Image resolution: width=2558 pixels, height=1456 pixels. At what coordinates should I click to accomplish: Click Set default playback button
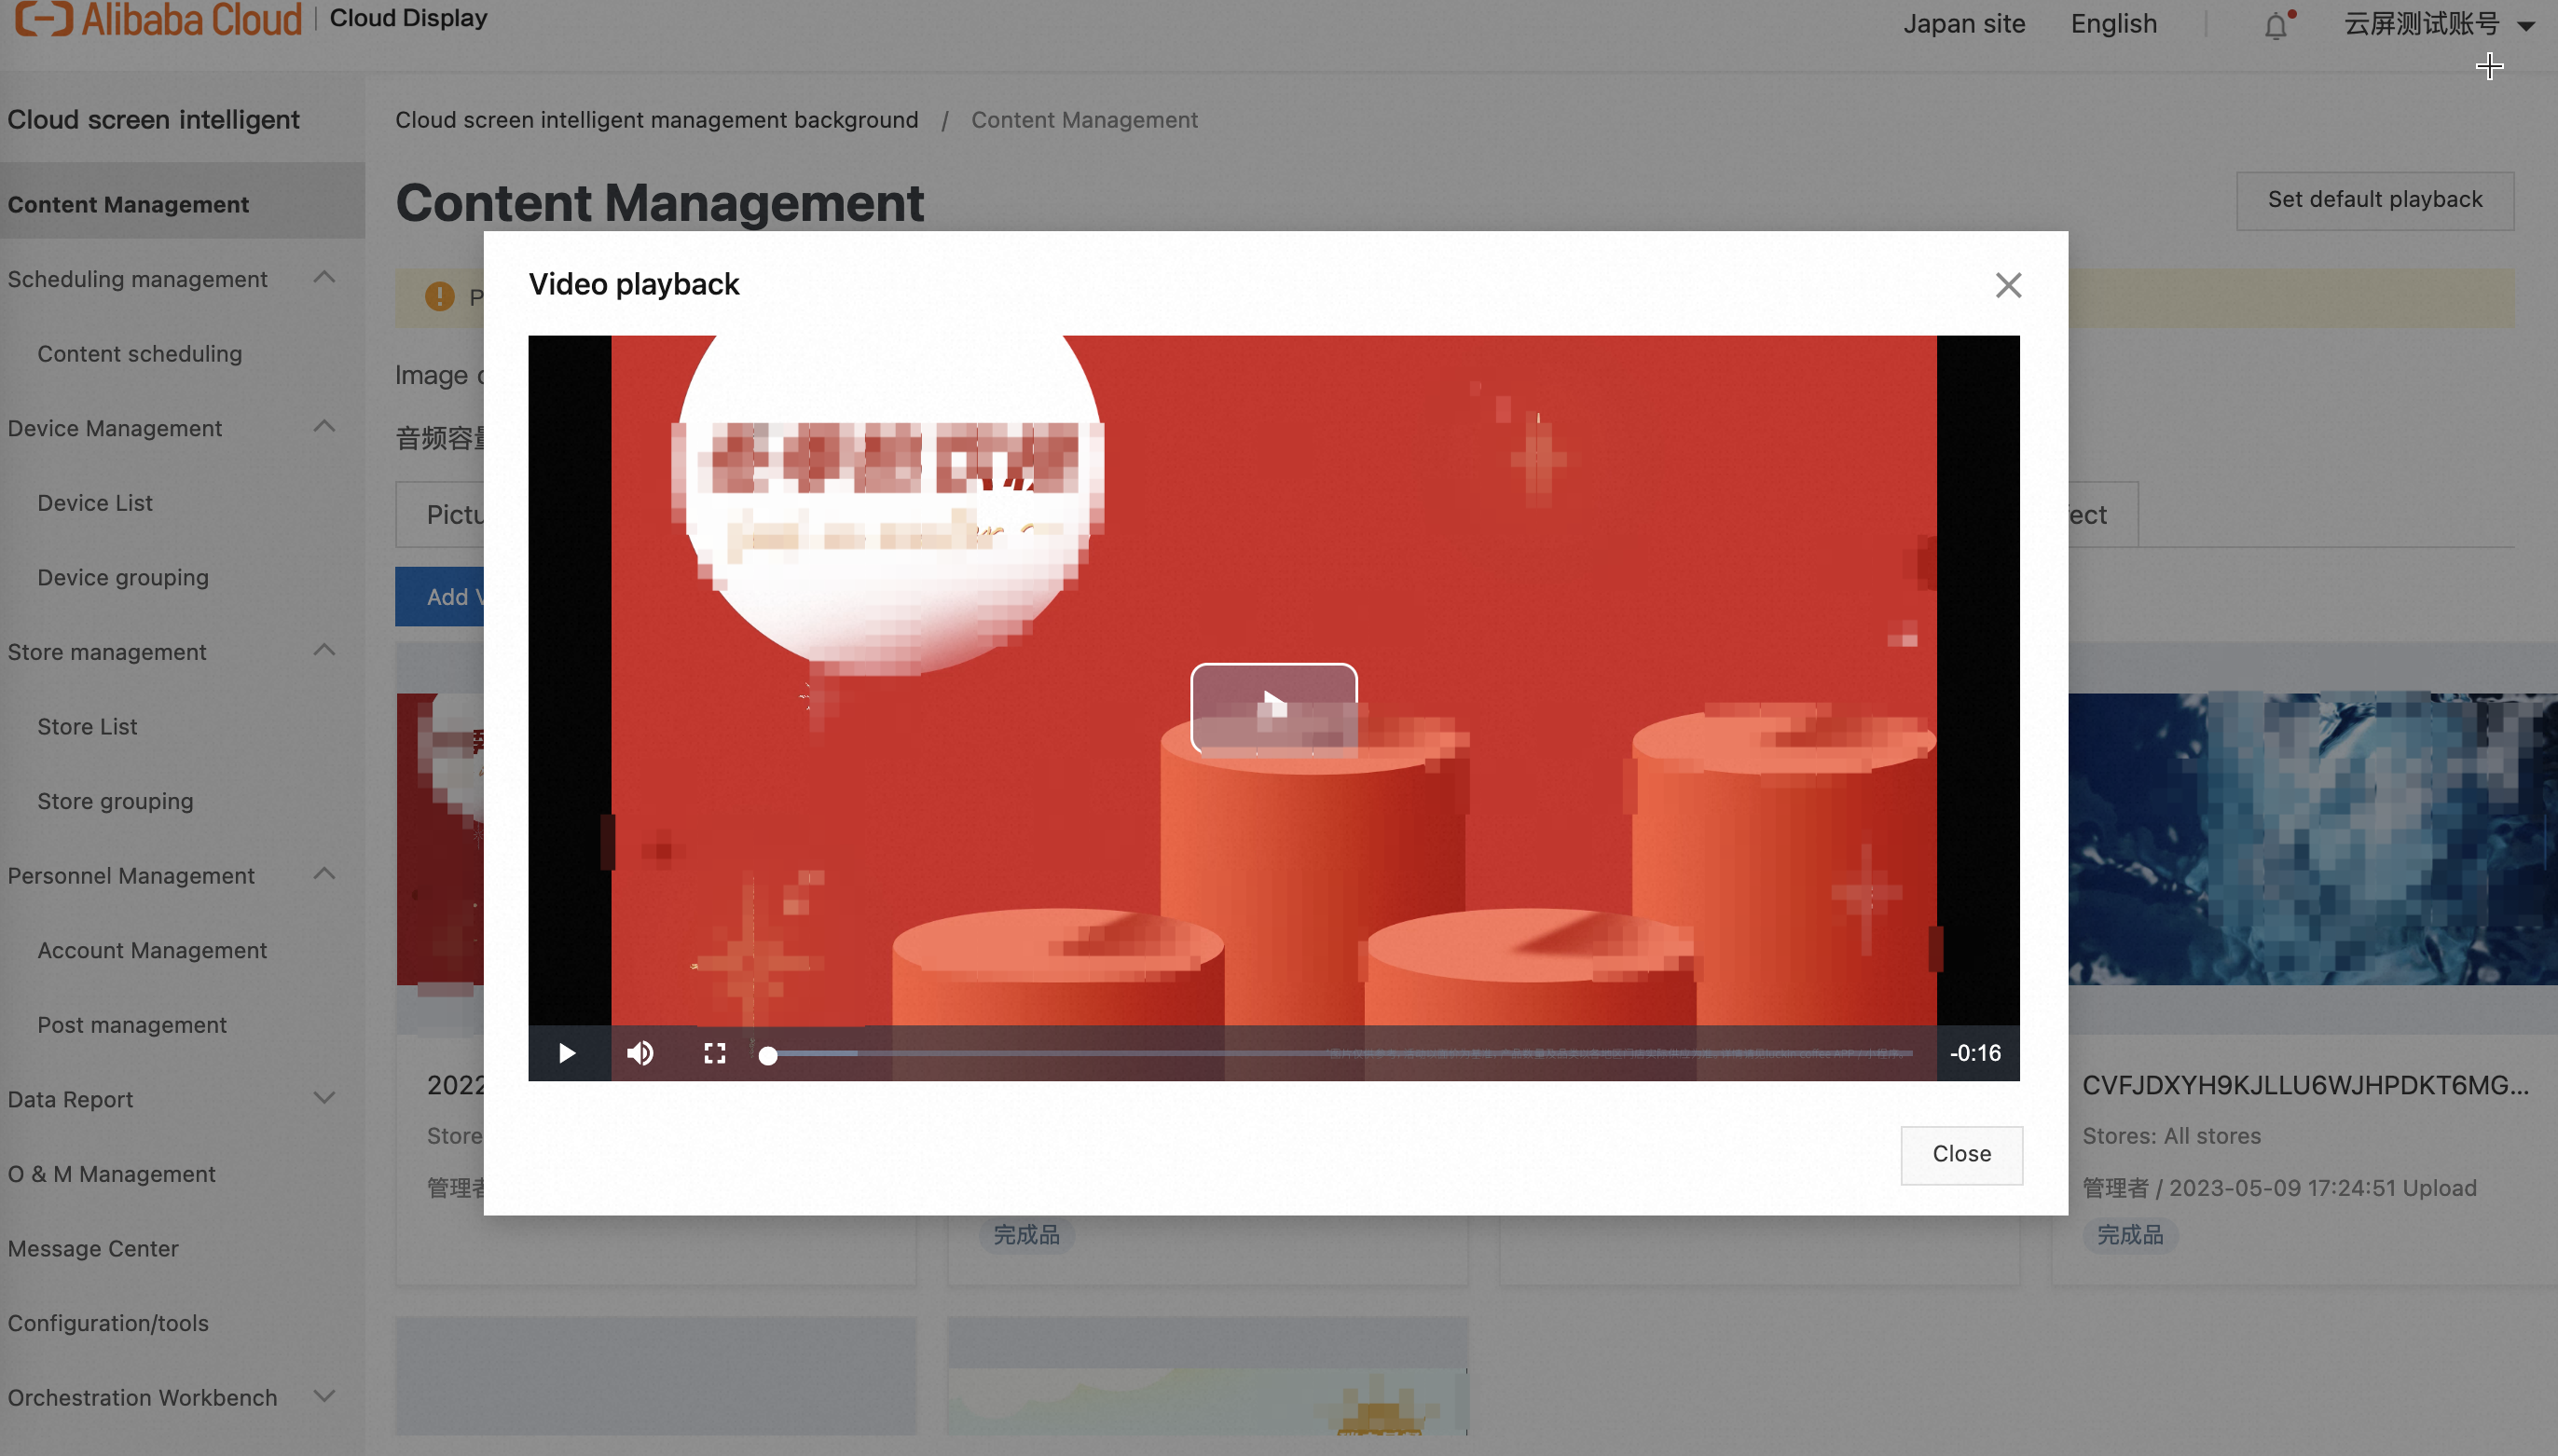coord(2374,200)
